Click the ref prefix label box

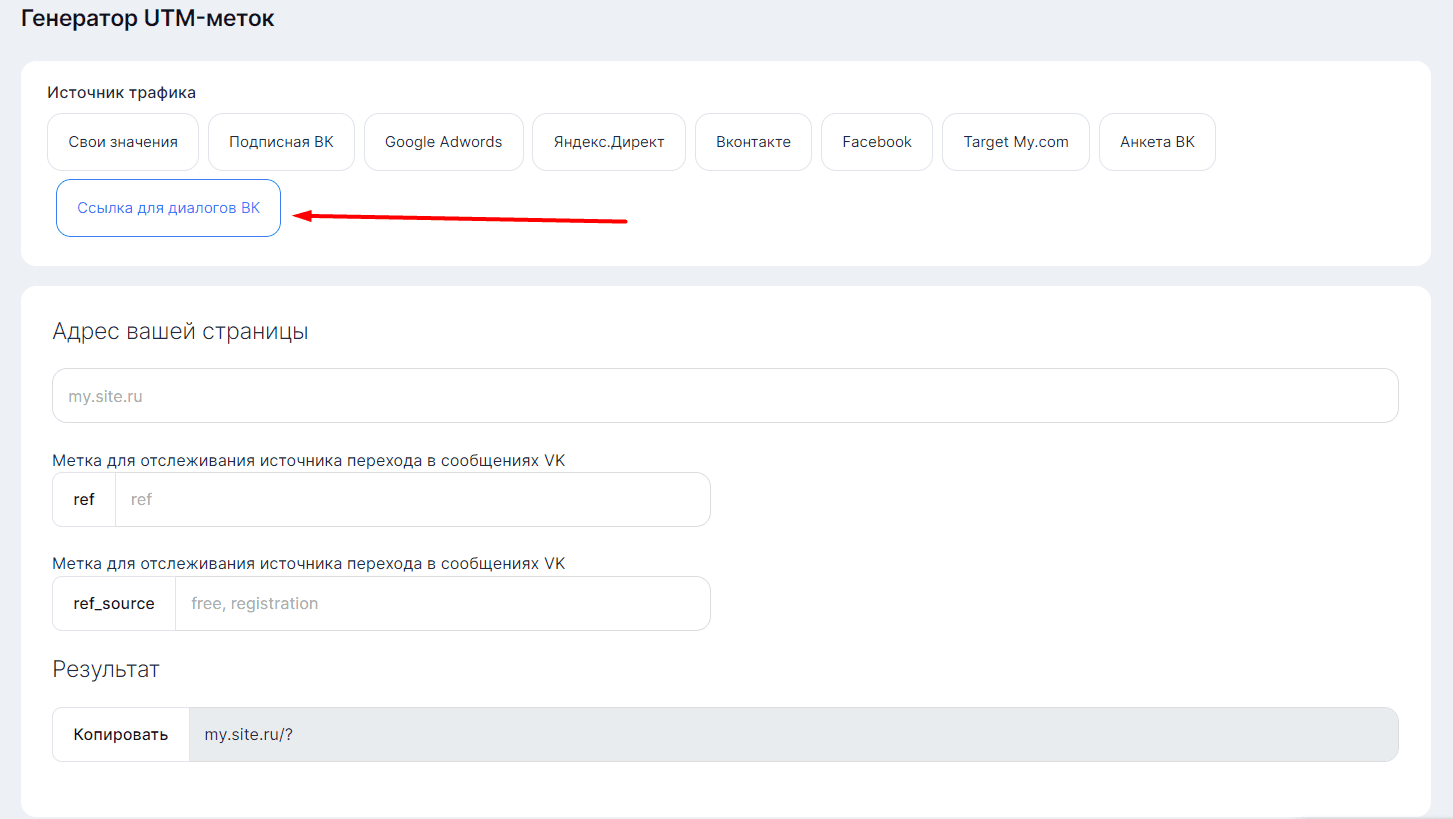pos(84,500)
